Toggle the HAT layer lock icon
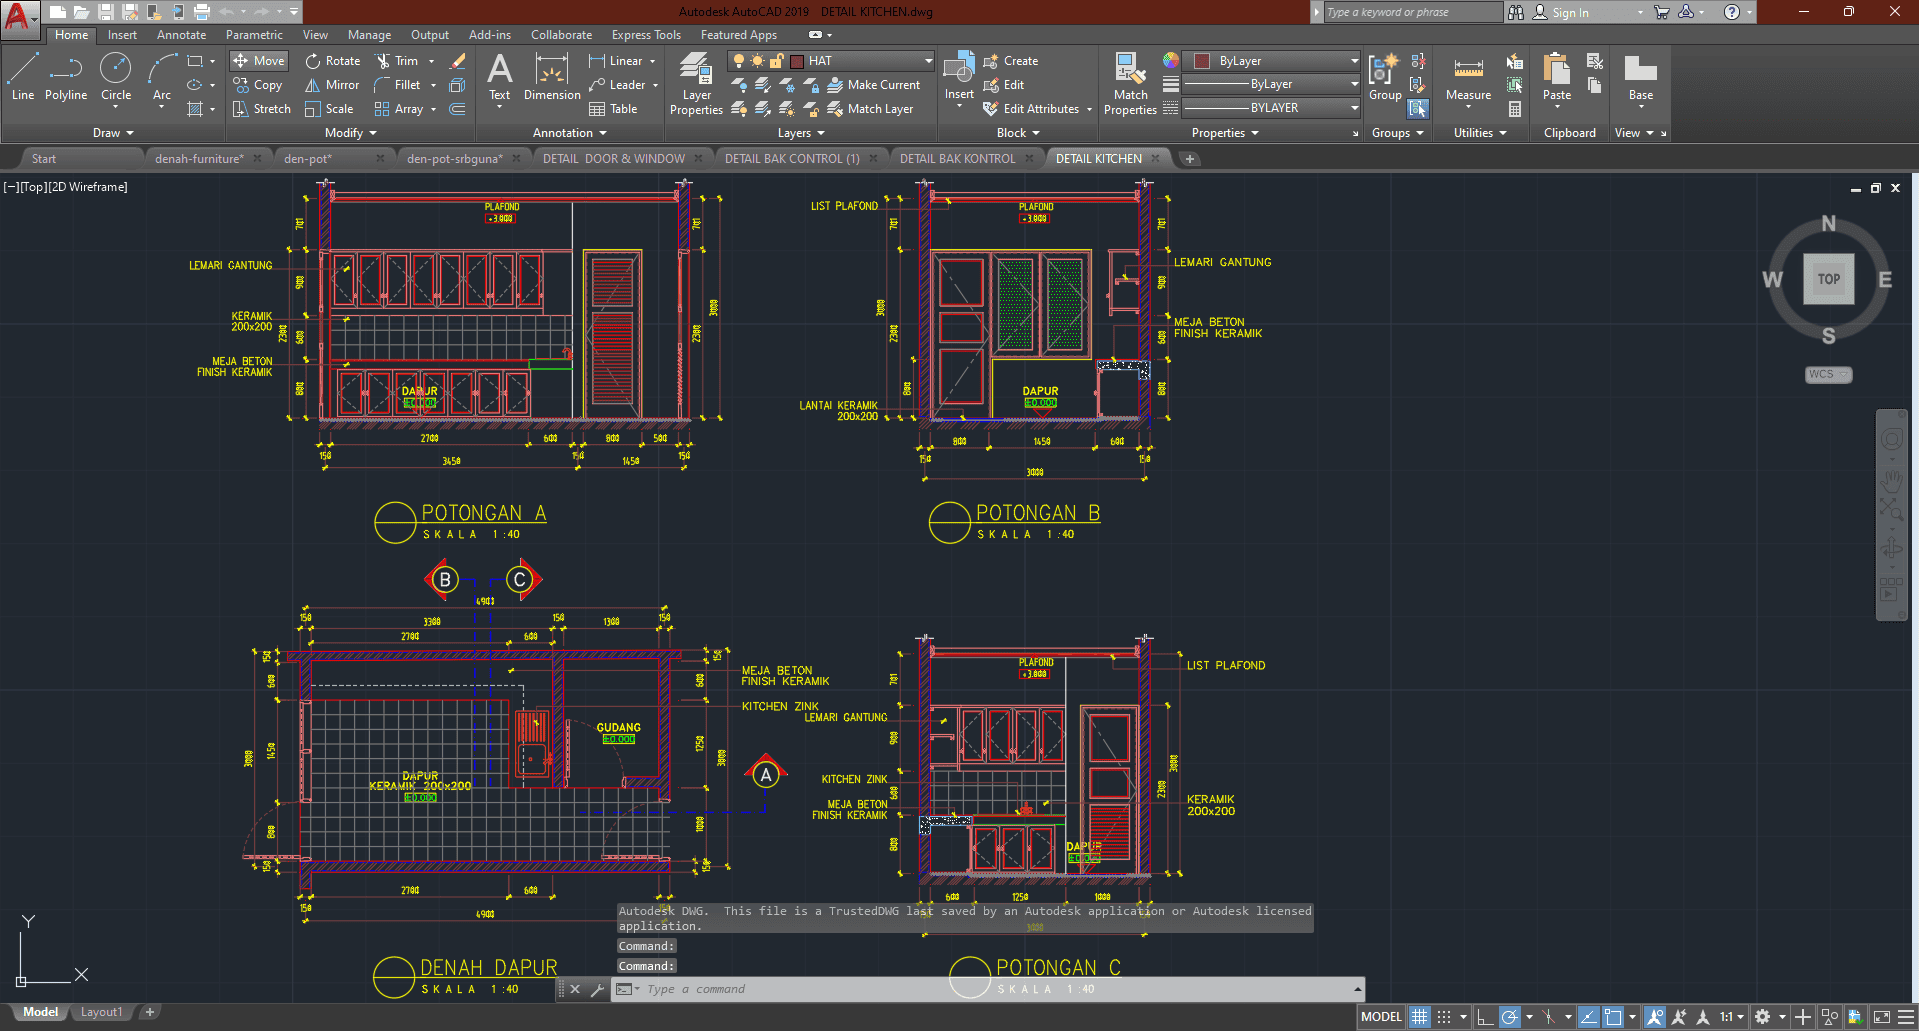Viewport: 1919px width, 1031px height. (x=776, y=61)
